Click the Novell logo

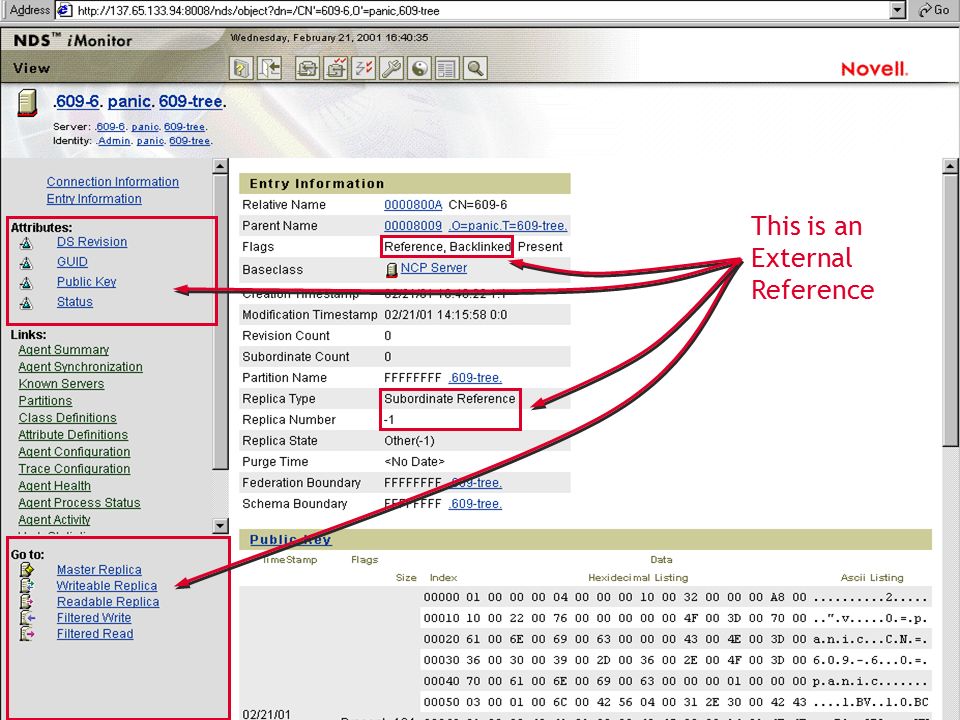pyautogui.click(x=874, y=69)
